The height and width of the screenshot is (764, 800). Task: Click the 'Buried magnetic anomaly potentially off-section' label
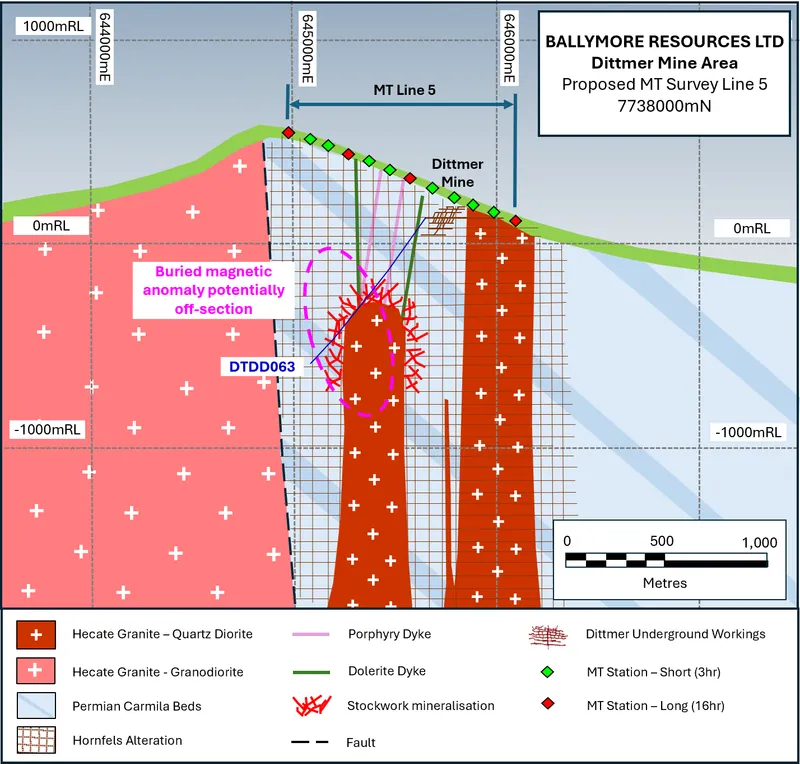click(213, 290)
